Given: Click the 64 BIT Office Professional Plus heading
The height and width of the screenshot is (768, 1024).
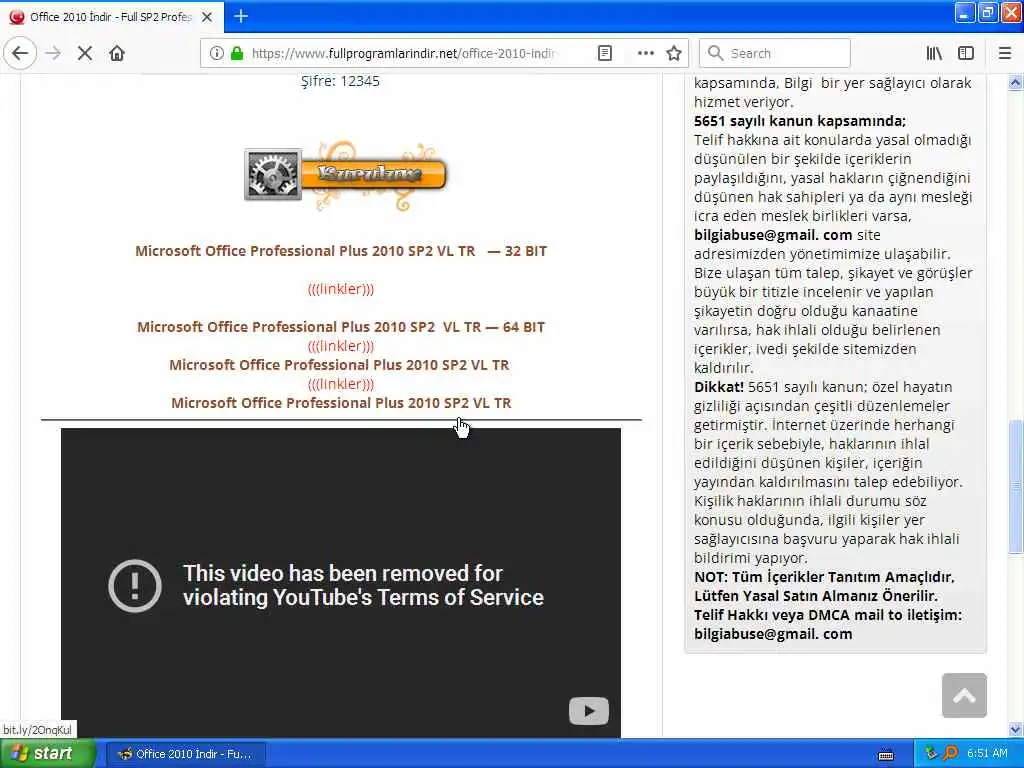Looking at the screenshot, I should 341,327.
